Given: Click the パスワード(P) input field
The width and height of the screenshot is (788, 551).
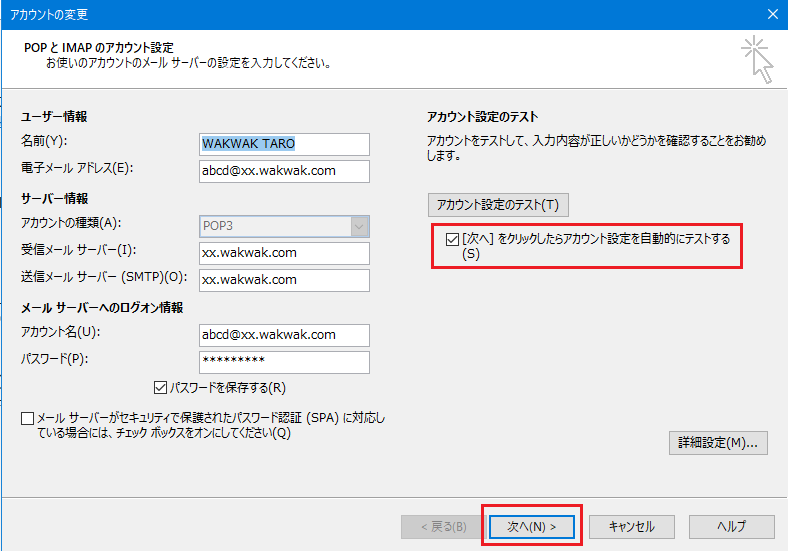Looking at the screenshot, I should click(x=284, y=362).
